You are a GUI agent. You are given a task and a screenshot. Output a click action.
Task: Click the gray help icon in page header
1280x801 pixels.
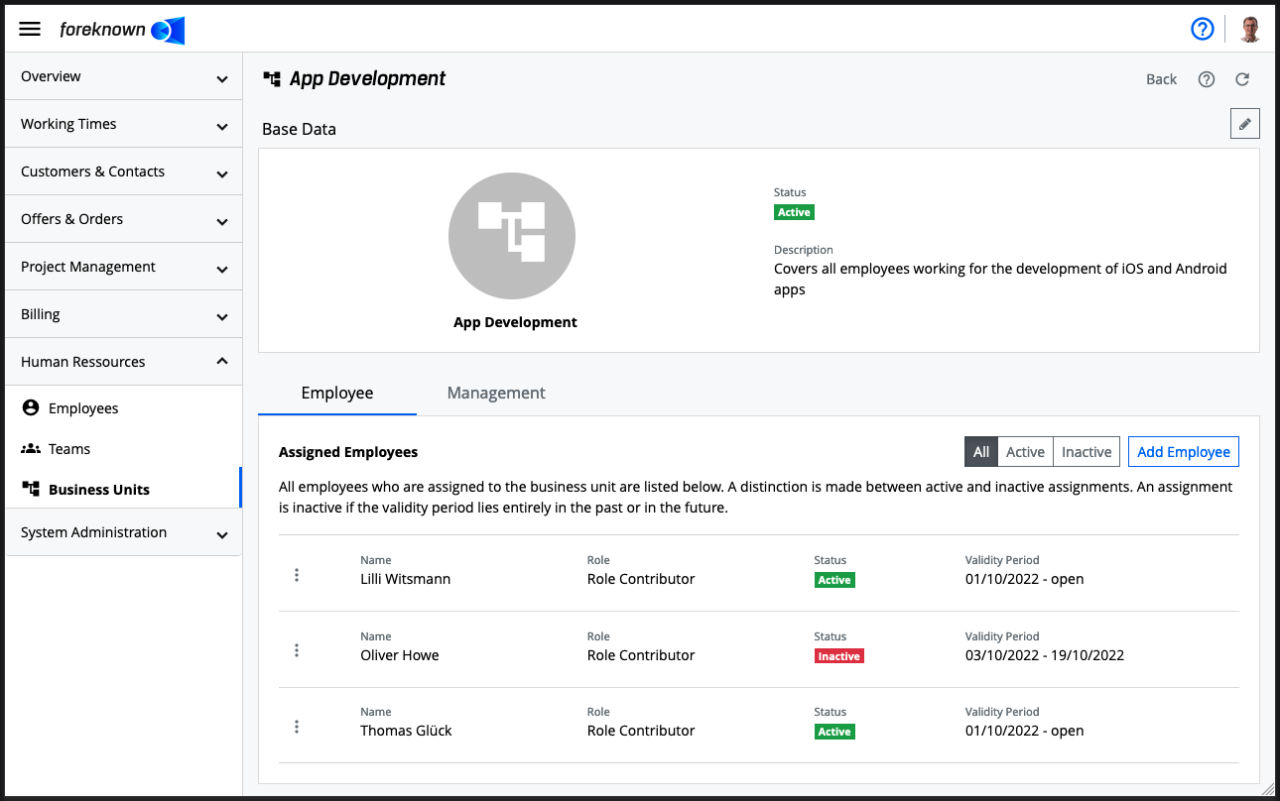click(x=1206, y=80)
